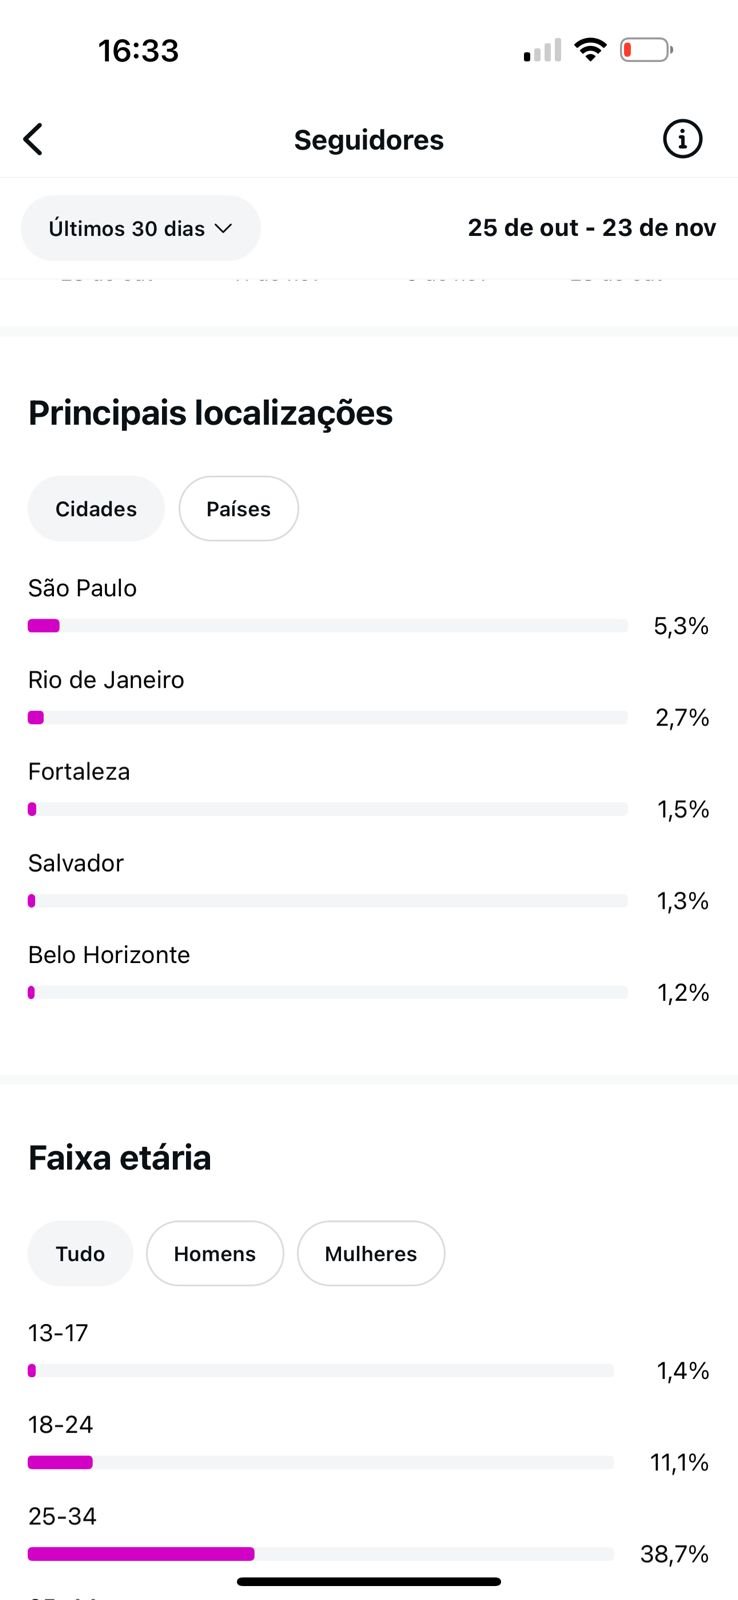Select the Cidades filter chip

(96, 509)
